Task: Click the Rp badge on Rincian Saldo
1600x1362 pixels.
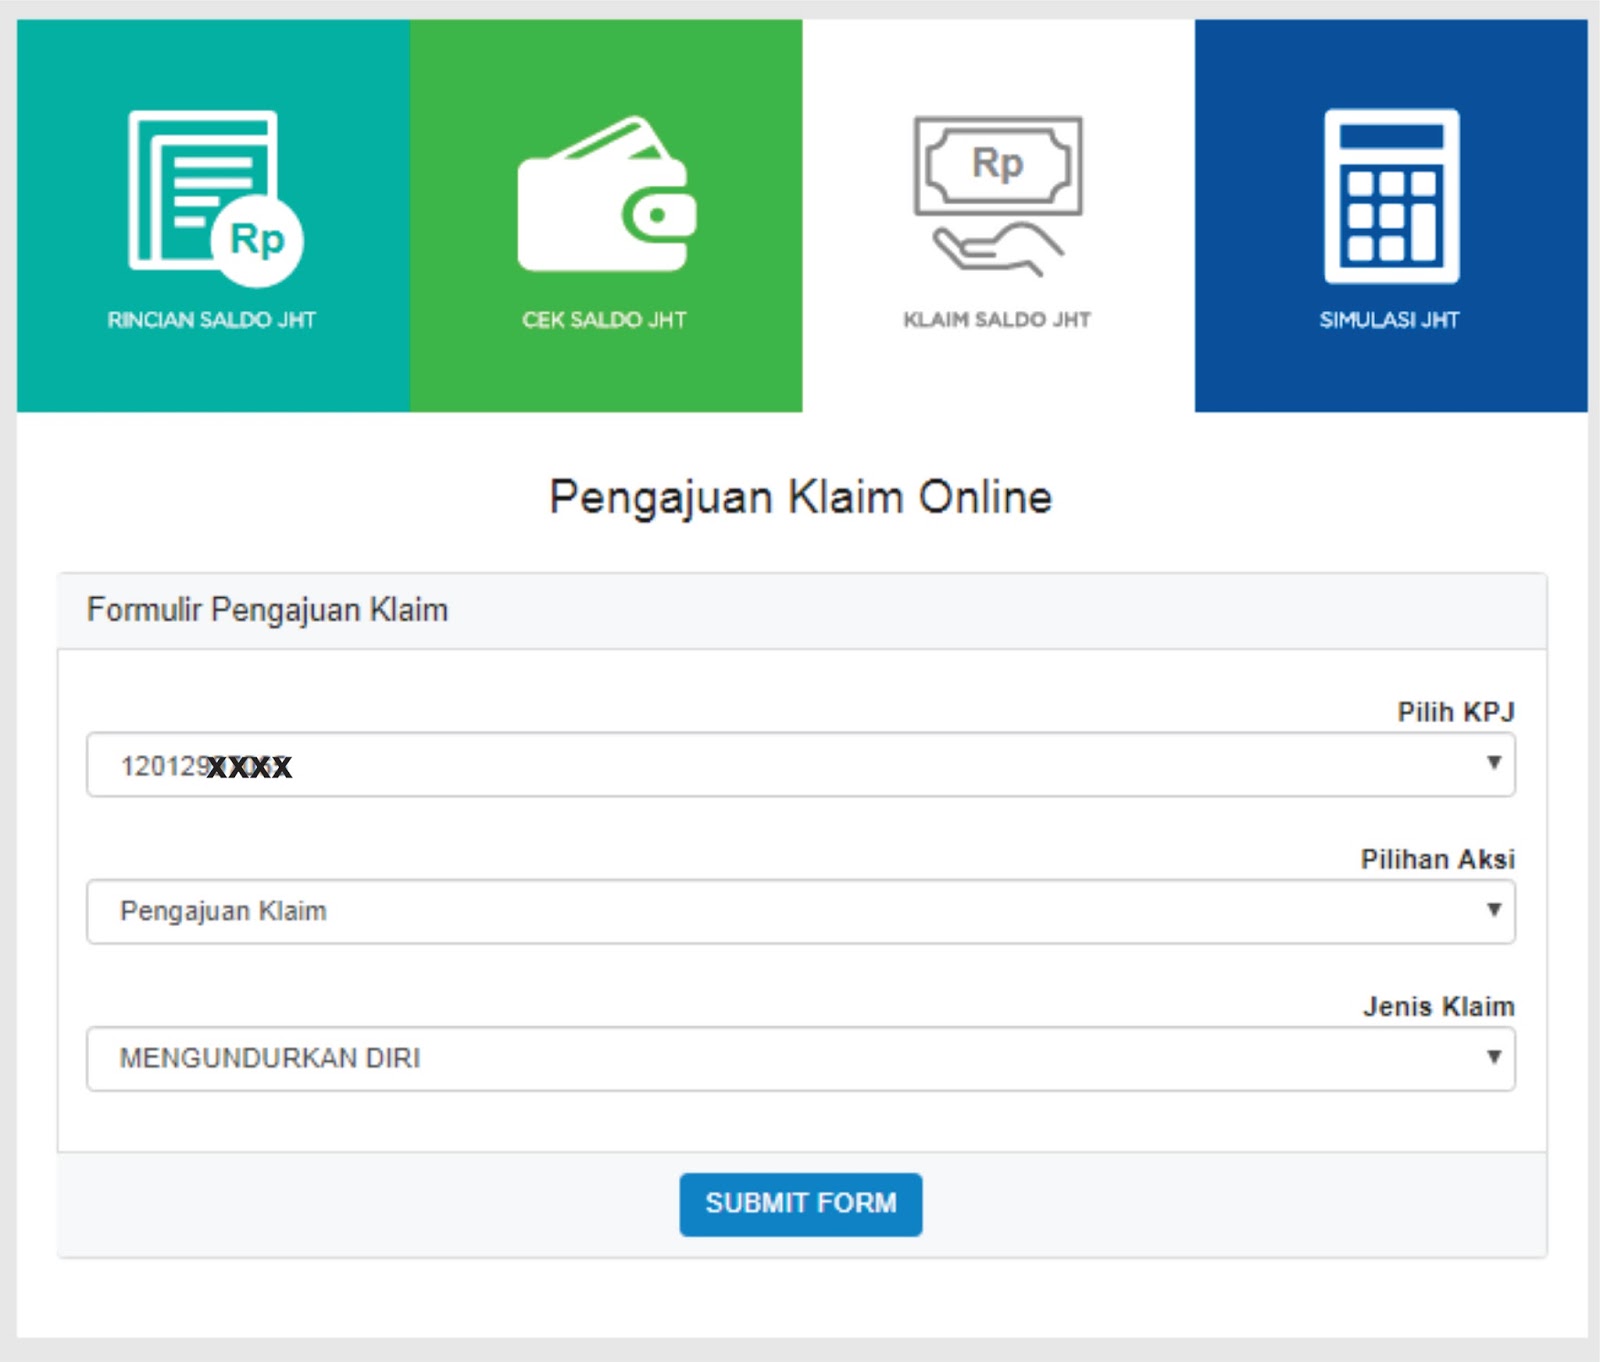Action: (254, 240)
